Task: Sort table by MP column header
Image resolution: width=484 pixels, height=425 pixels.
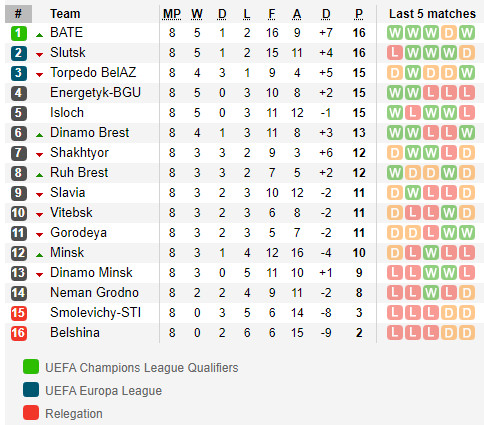Action: coord(172,14)
